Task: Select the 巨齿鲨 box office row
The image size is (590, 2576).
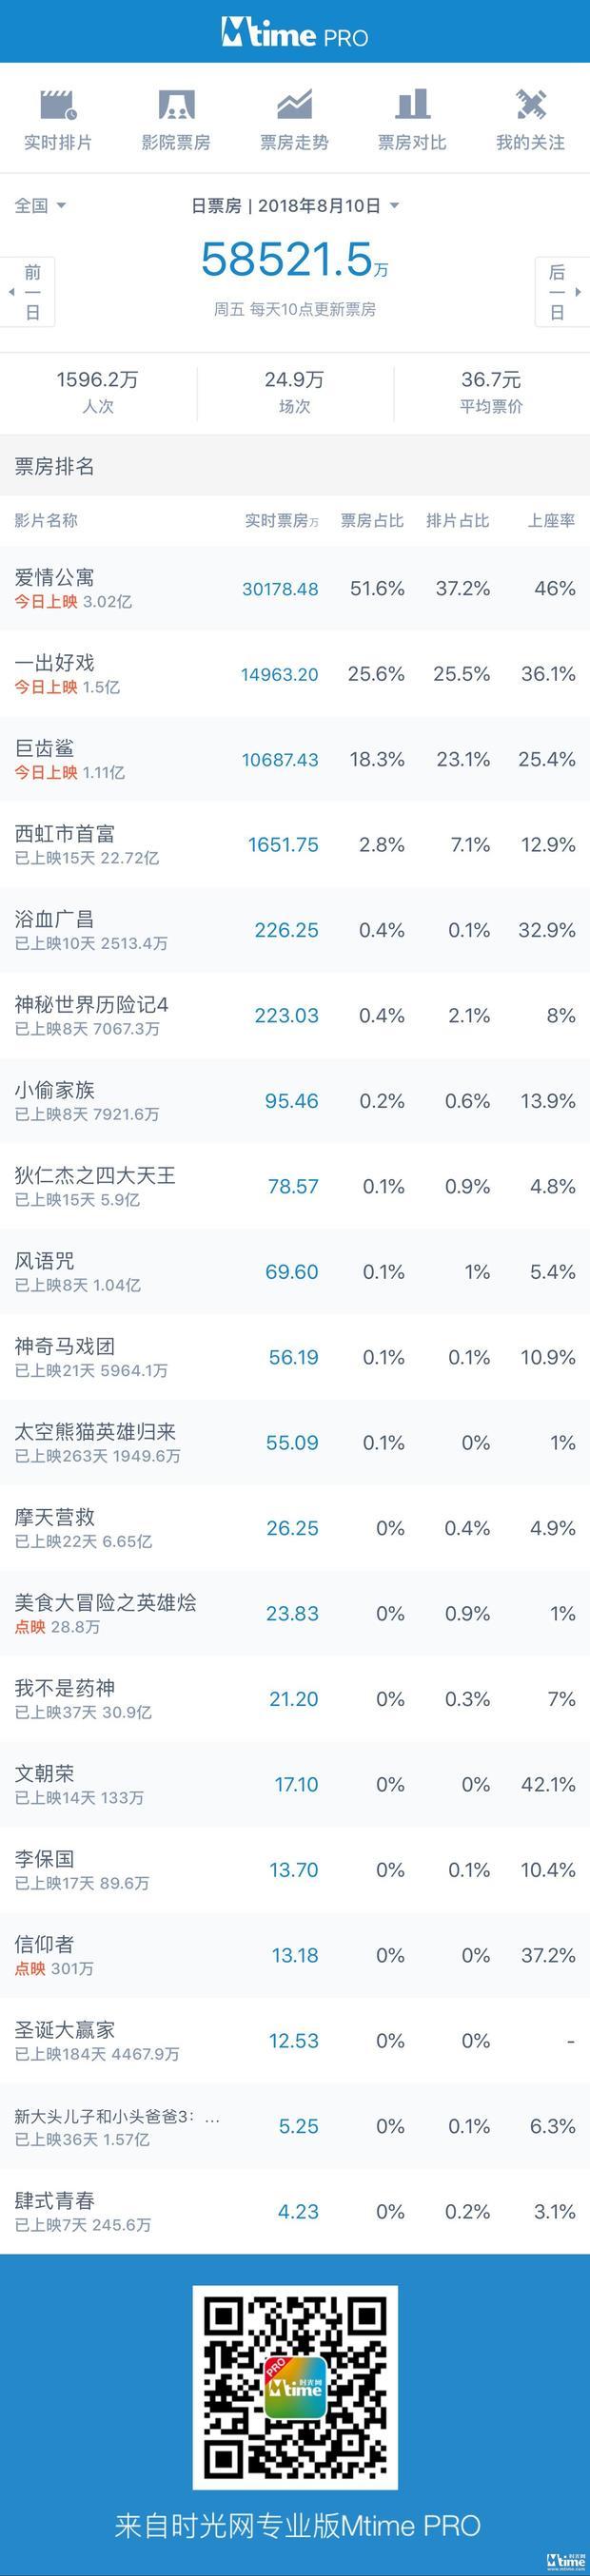Action: pyautogui.click(x=295, y=759)
